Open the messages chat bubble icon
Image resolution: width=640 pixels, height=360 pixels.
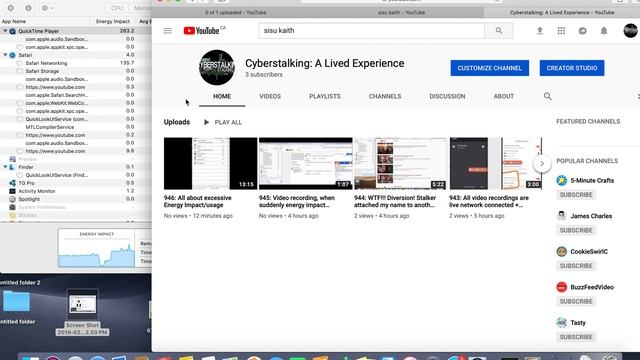click(x=582, y=31)
